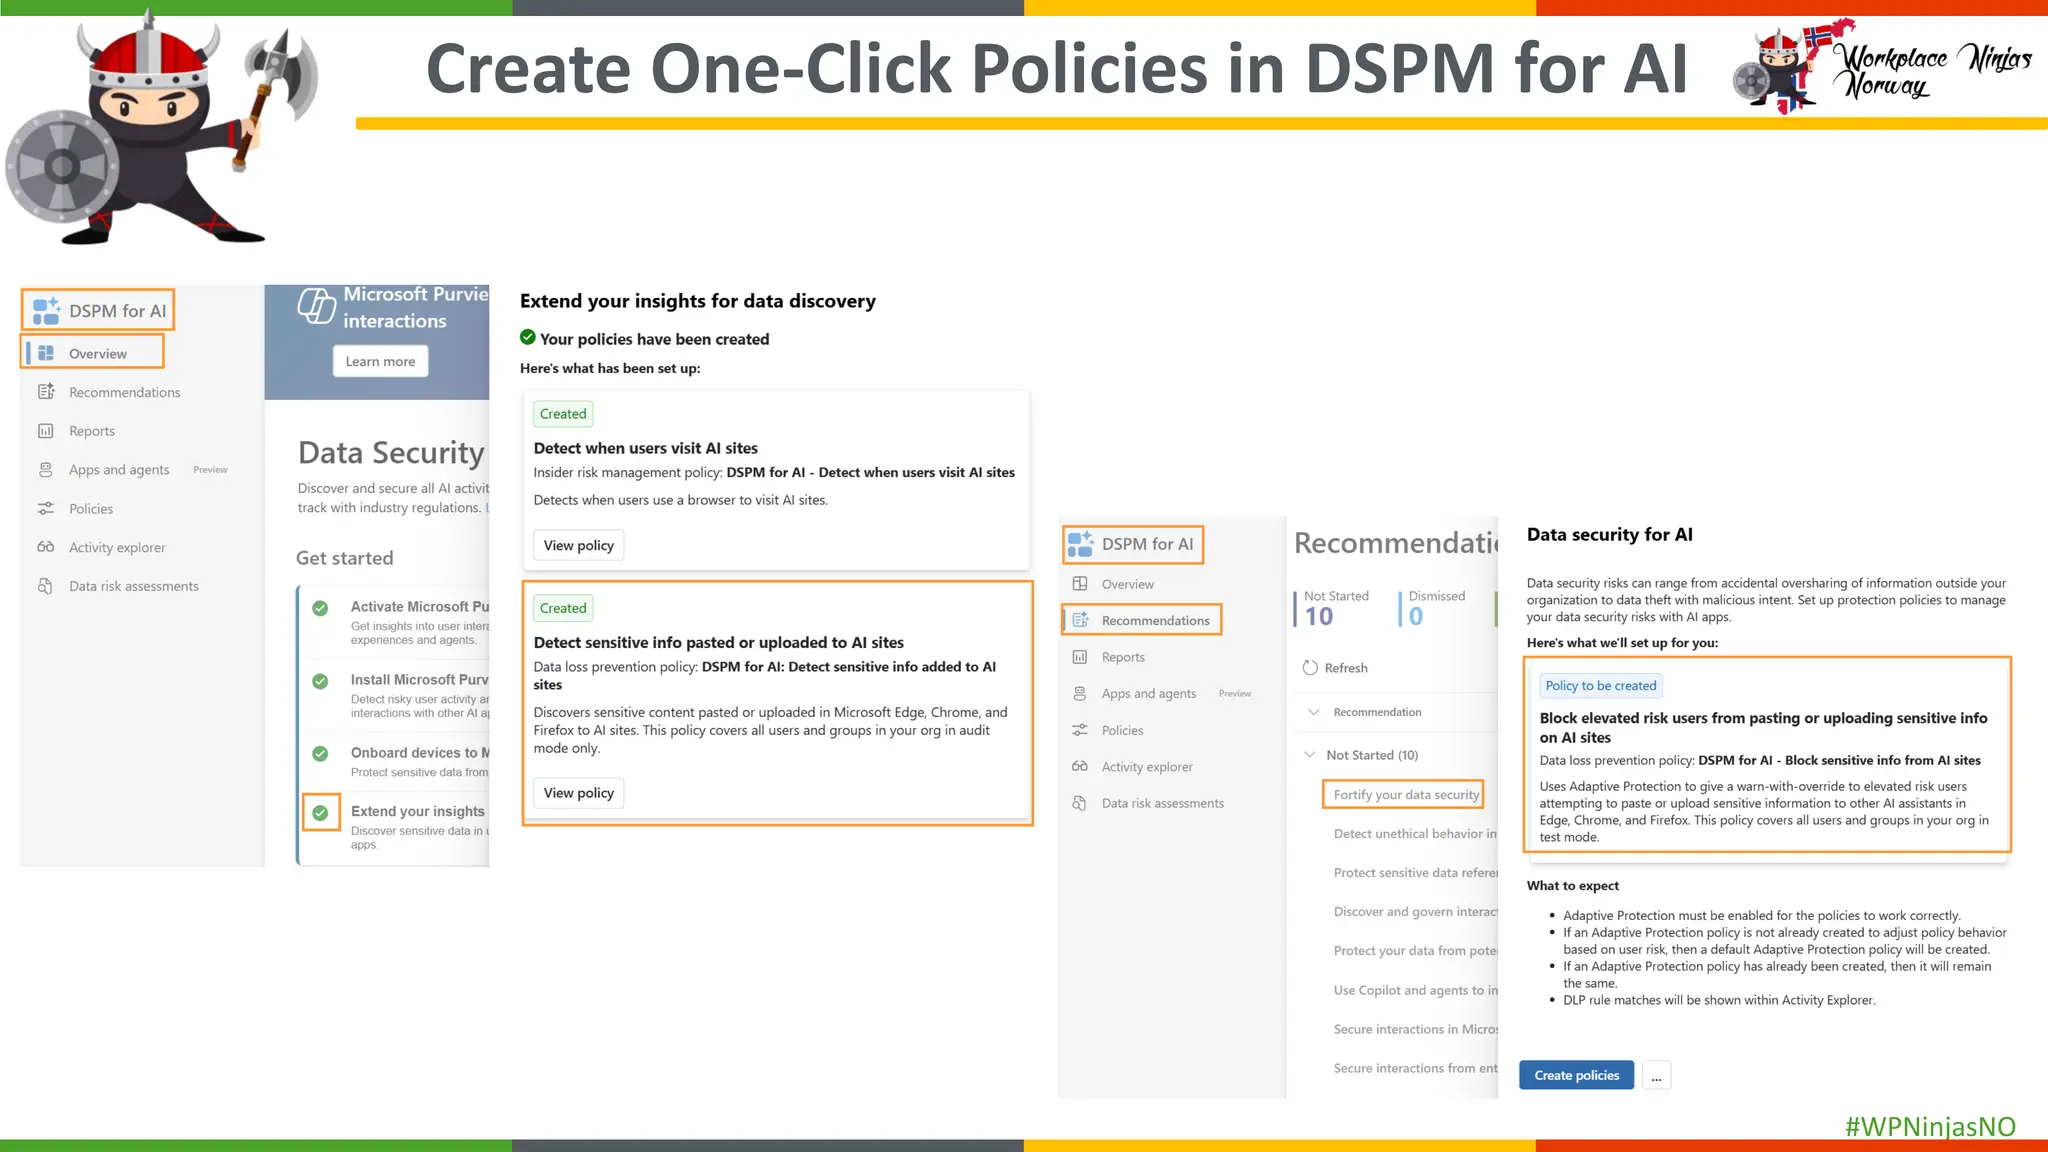Click the green check beside Extend your insights
This screenshot has height=1152, width=2048.
[320, 813]
